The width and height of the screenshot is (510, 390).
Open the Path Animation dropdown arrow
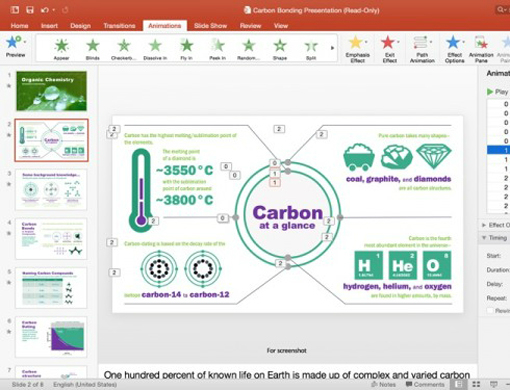pos(431,42)
